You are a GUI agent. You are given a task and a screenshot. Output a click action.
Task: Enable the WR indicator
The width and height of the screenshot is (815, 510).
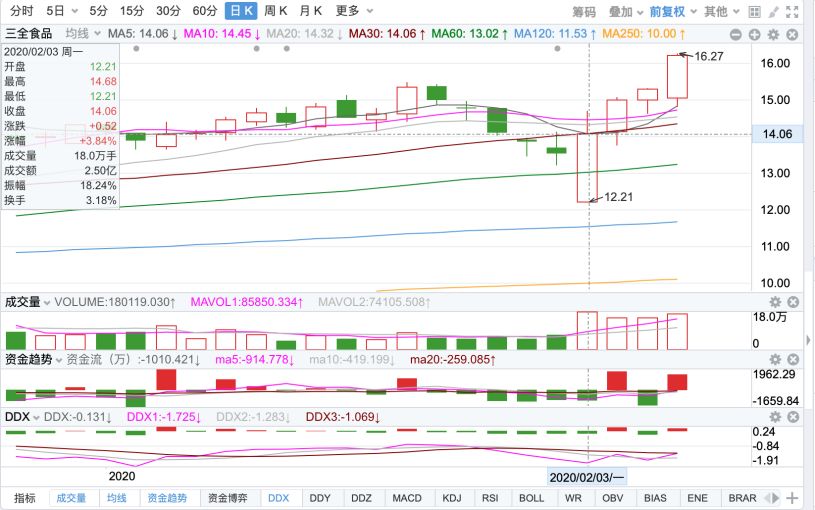[x=573, y=498]
